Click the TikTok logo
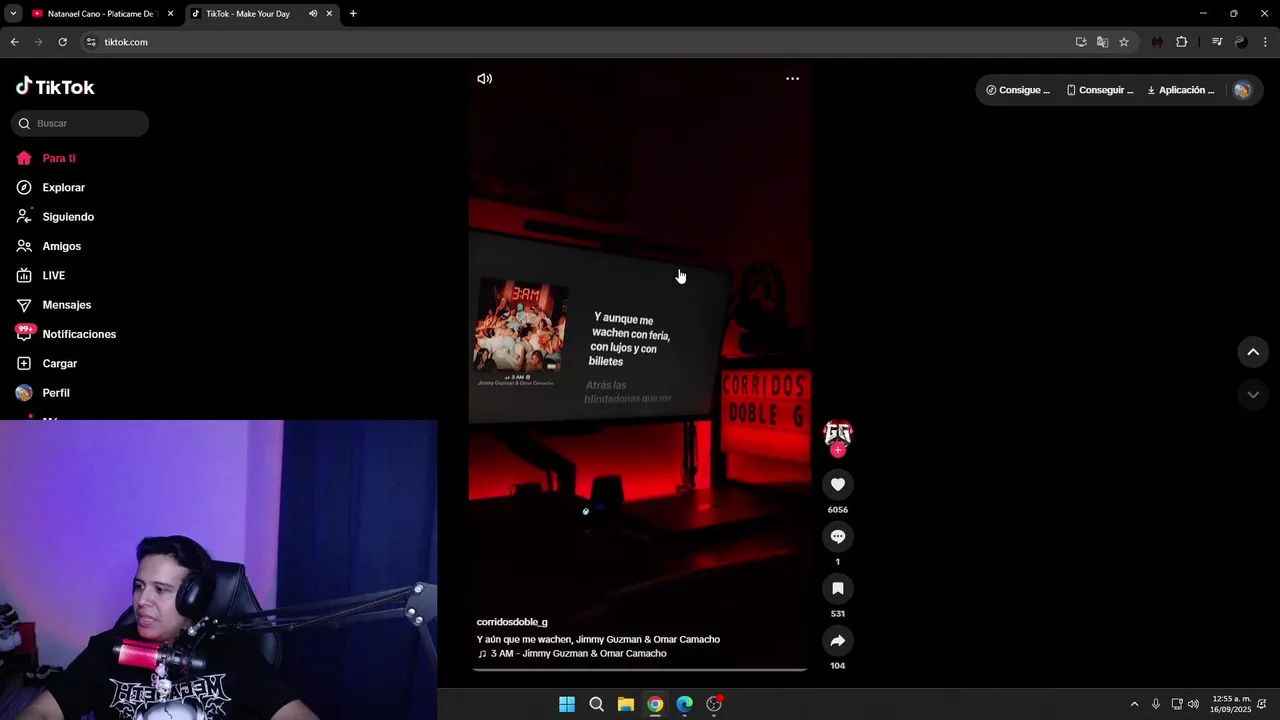 tap(55, 87)
